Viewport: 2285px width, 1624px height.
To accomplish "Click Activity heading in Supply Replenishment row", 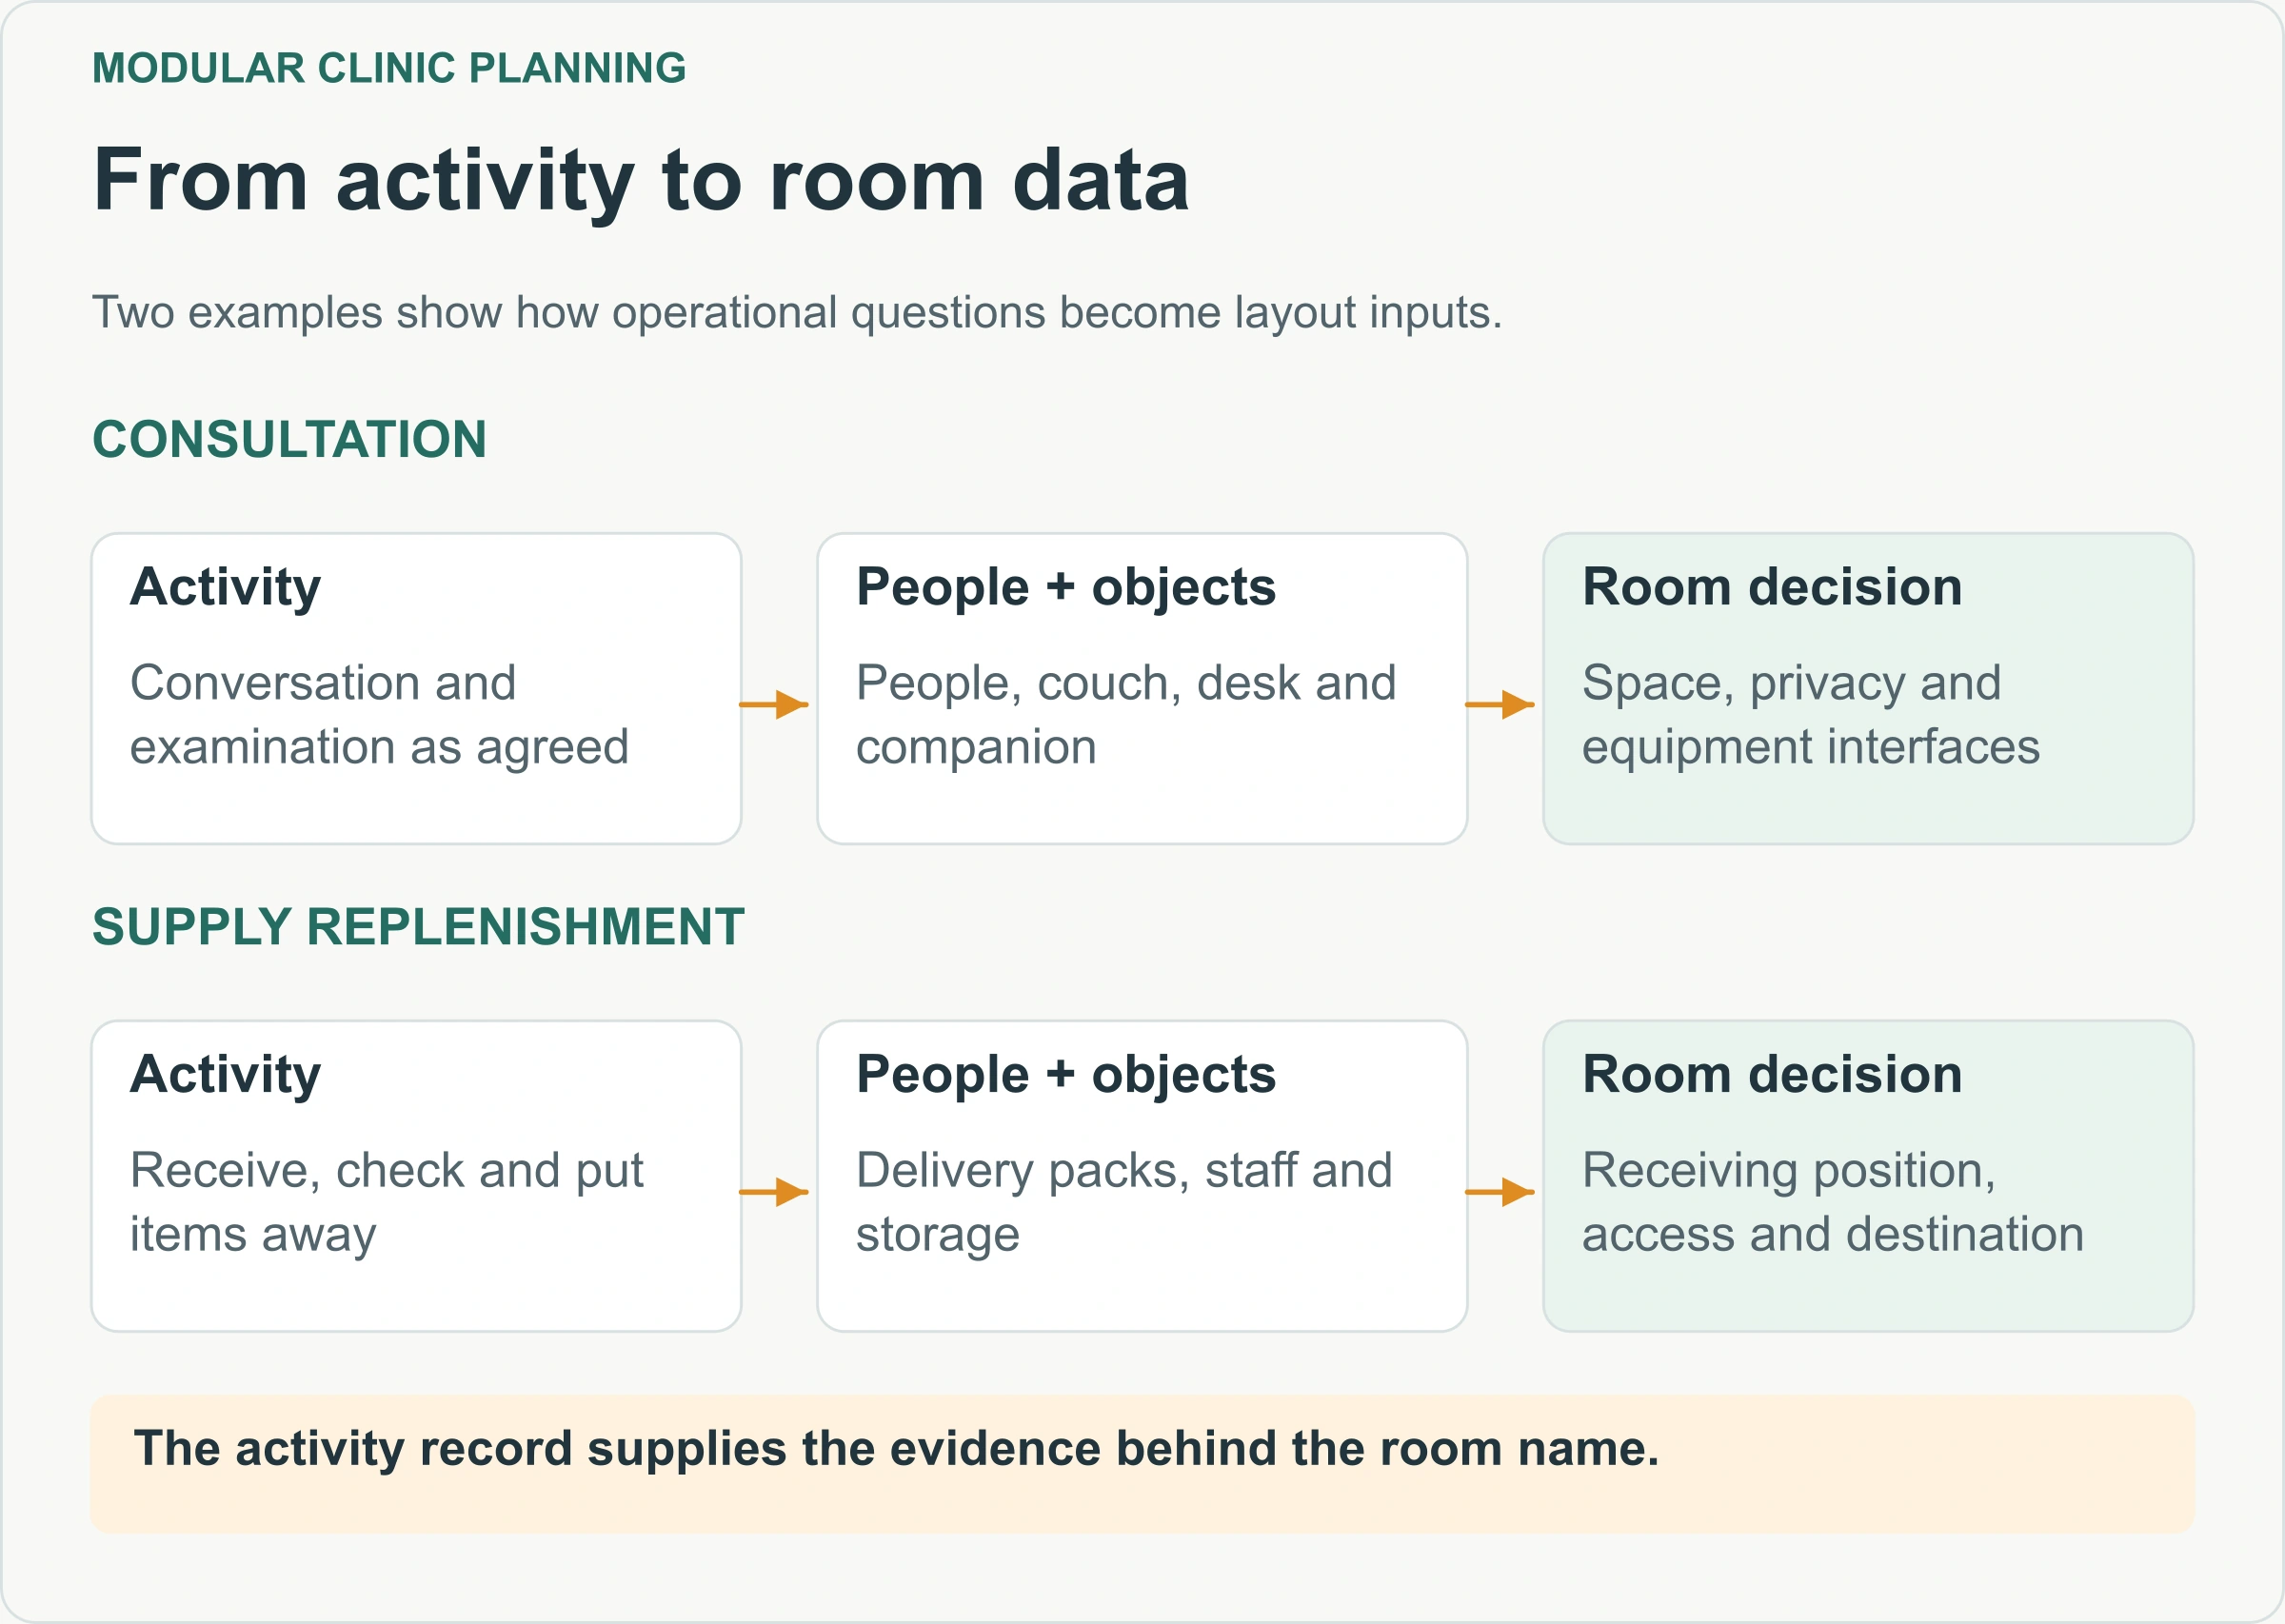I will [226, 1075].
